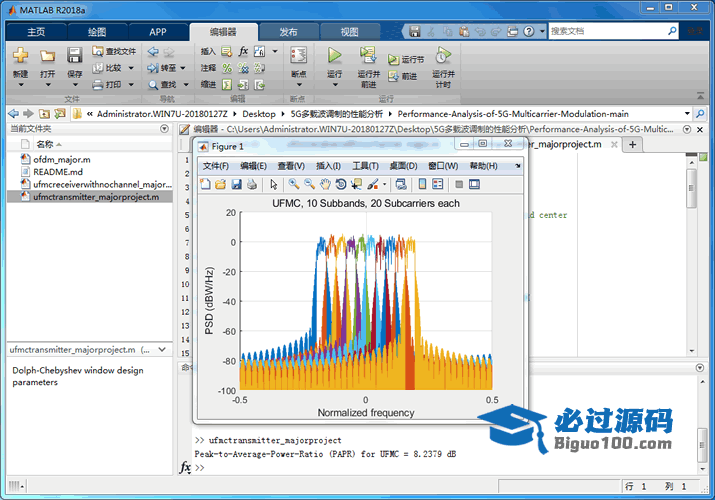This screenshot has width=715, height=500.
Task: Click the Link Plot icon in Figure 1
Action: tap(401, 184)
